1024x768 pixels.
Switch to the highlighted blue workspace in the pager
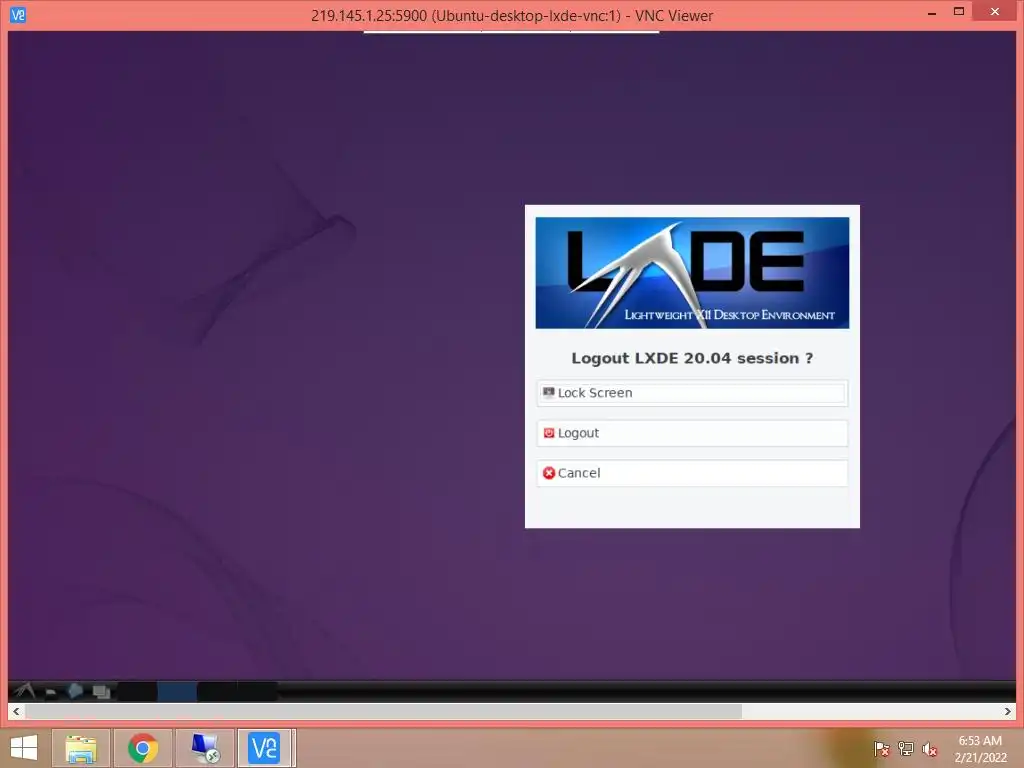click(x=177, y=691)
